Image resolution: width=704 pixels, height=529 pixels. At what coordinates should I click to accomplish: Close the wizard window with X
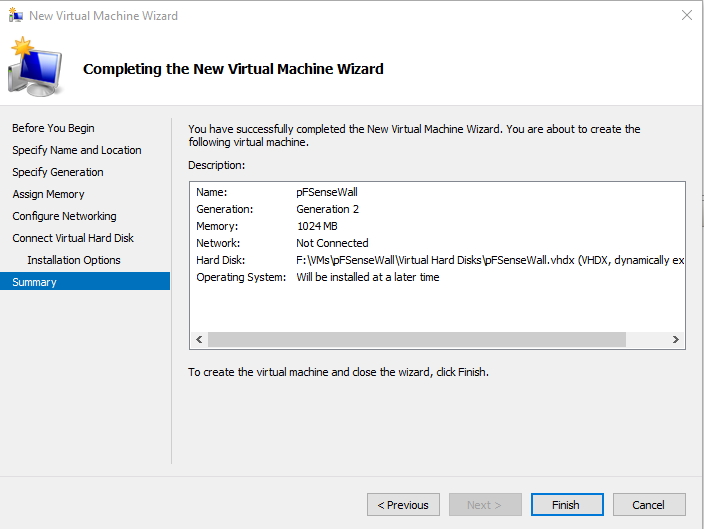(x=686, y=15)
